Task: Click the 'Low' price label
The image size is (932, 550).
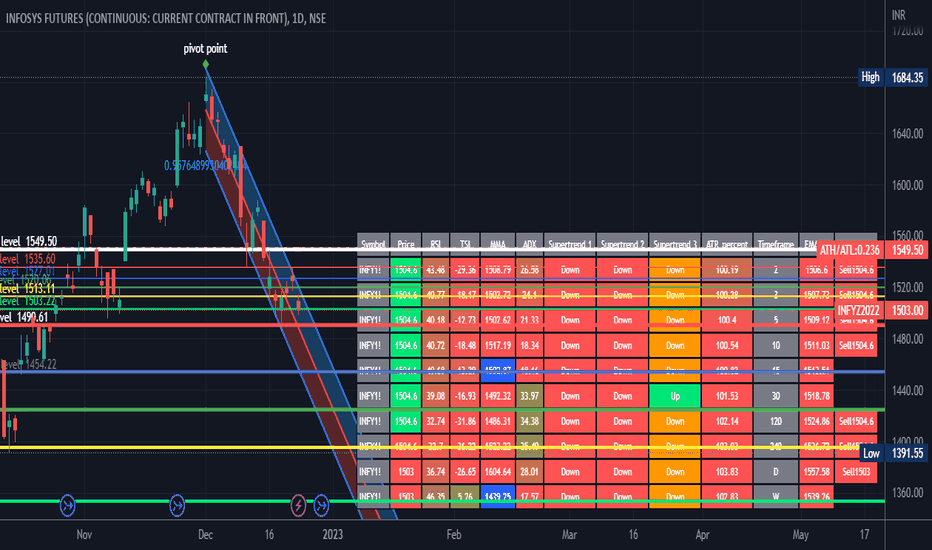Action: point(871,454)
